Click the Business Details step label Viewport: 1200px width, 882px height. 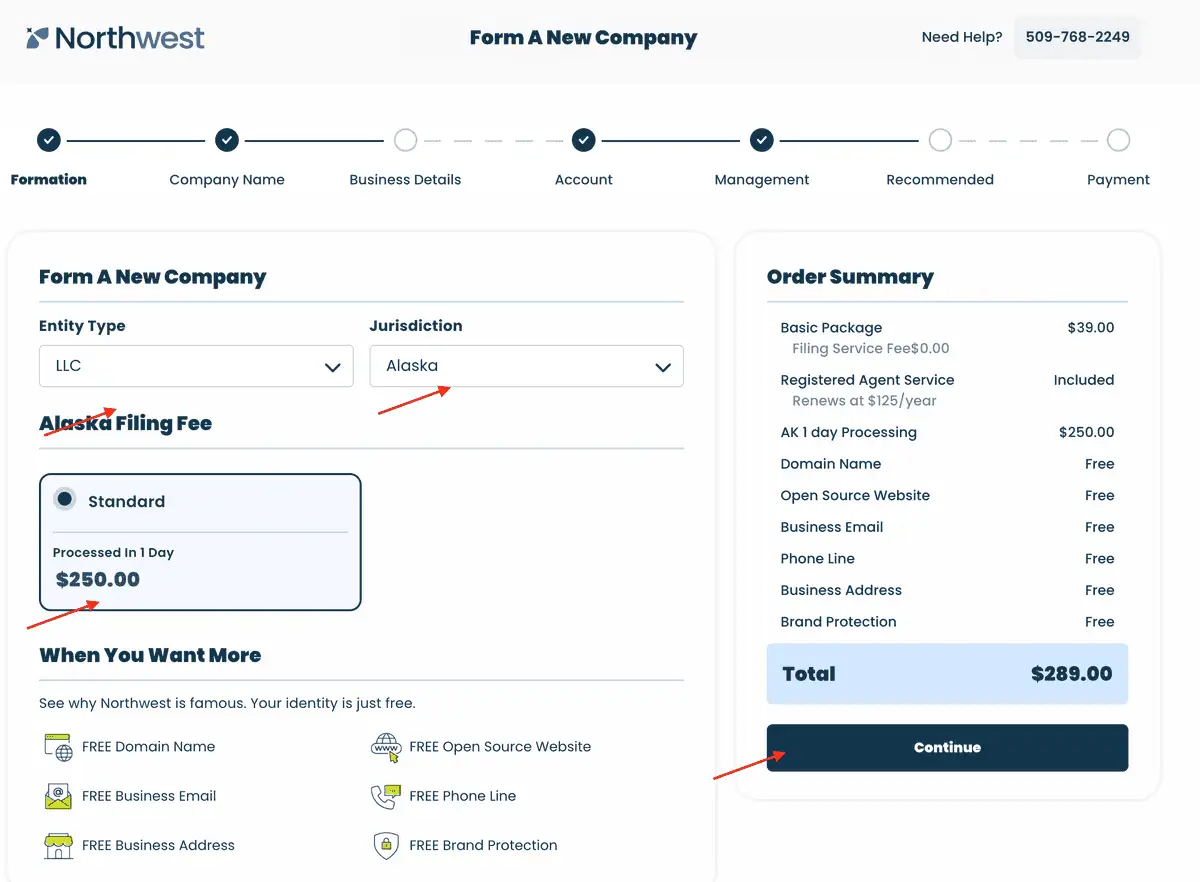point(405,180)
